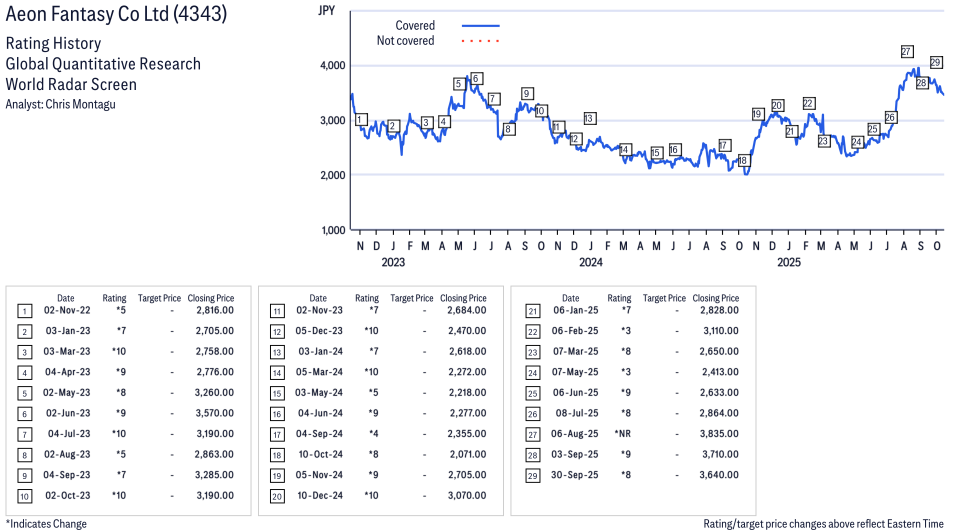Select the numbered box 1 in the rating table
The image size is (955, 530).
coord(24,311)
